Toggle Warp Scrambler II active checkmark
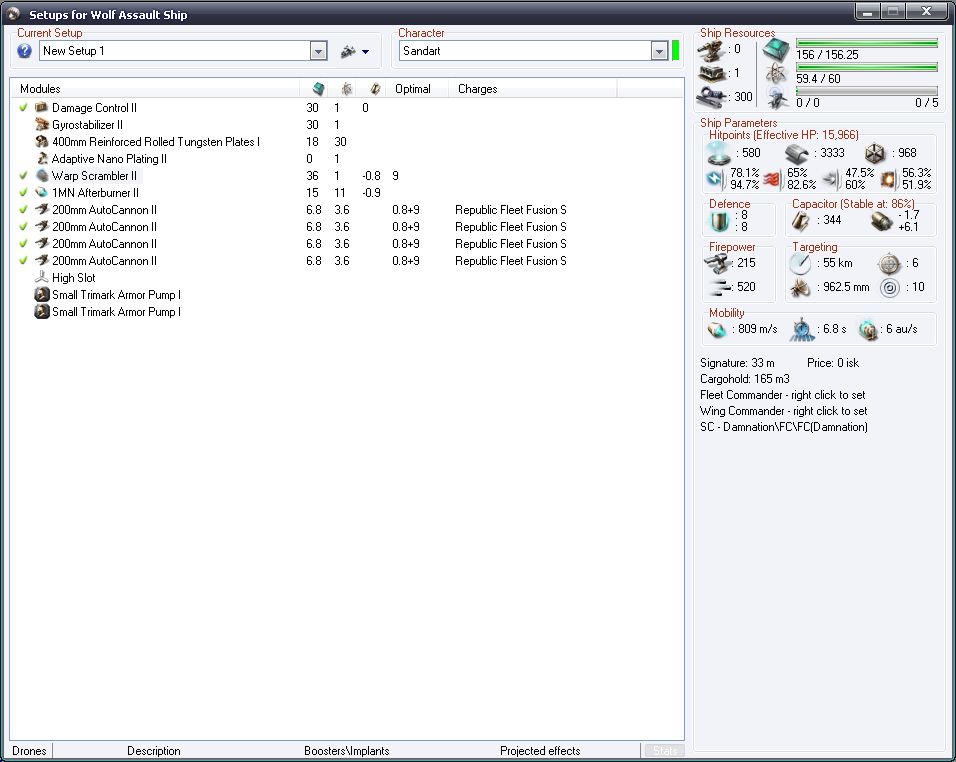The image size is (956, 762). point(23,176)
